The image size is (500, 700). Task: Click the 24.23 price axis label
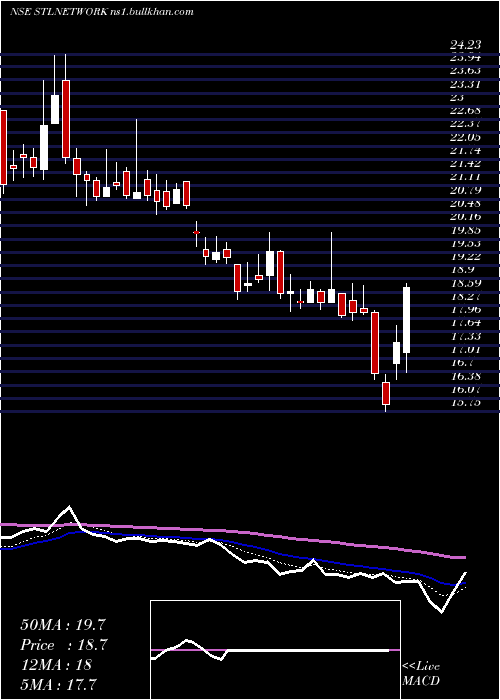pyautogui.click(x=465, y=45)
